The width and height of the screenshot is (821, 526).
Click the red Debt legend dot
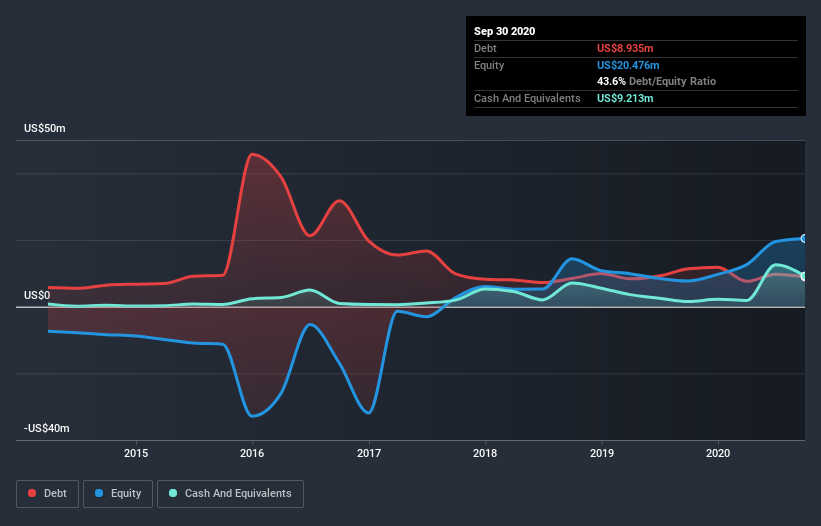tap(32, 493)
